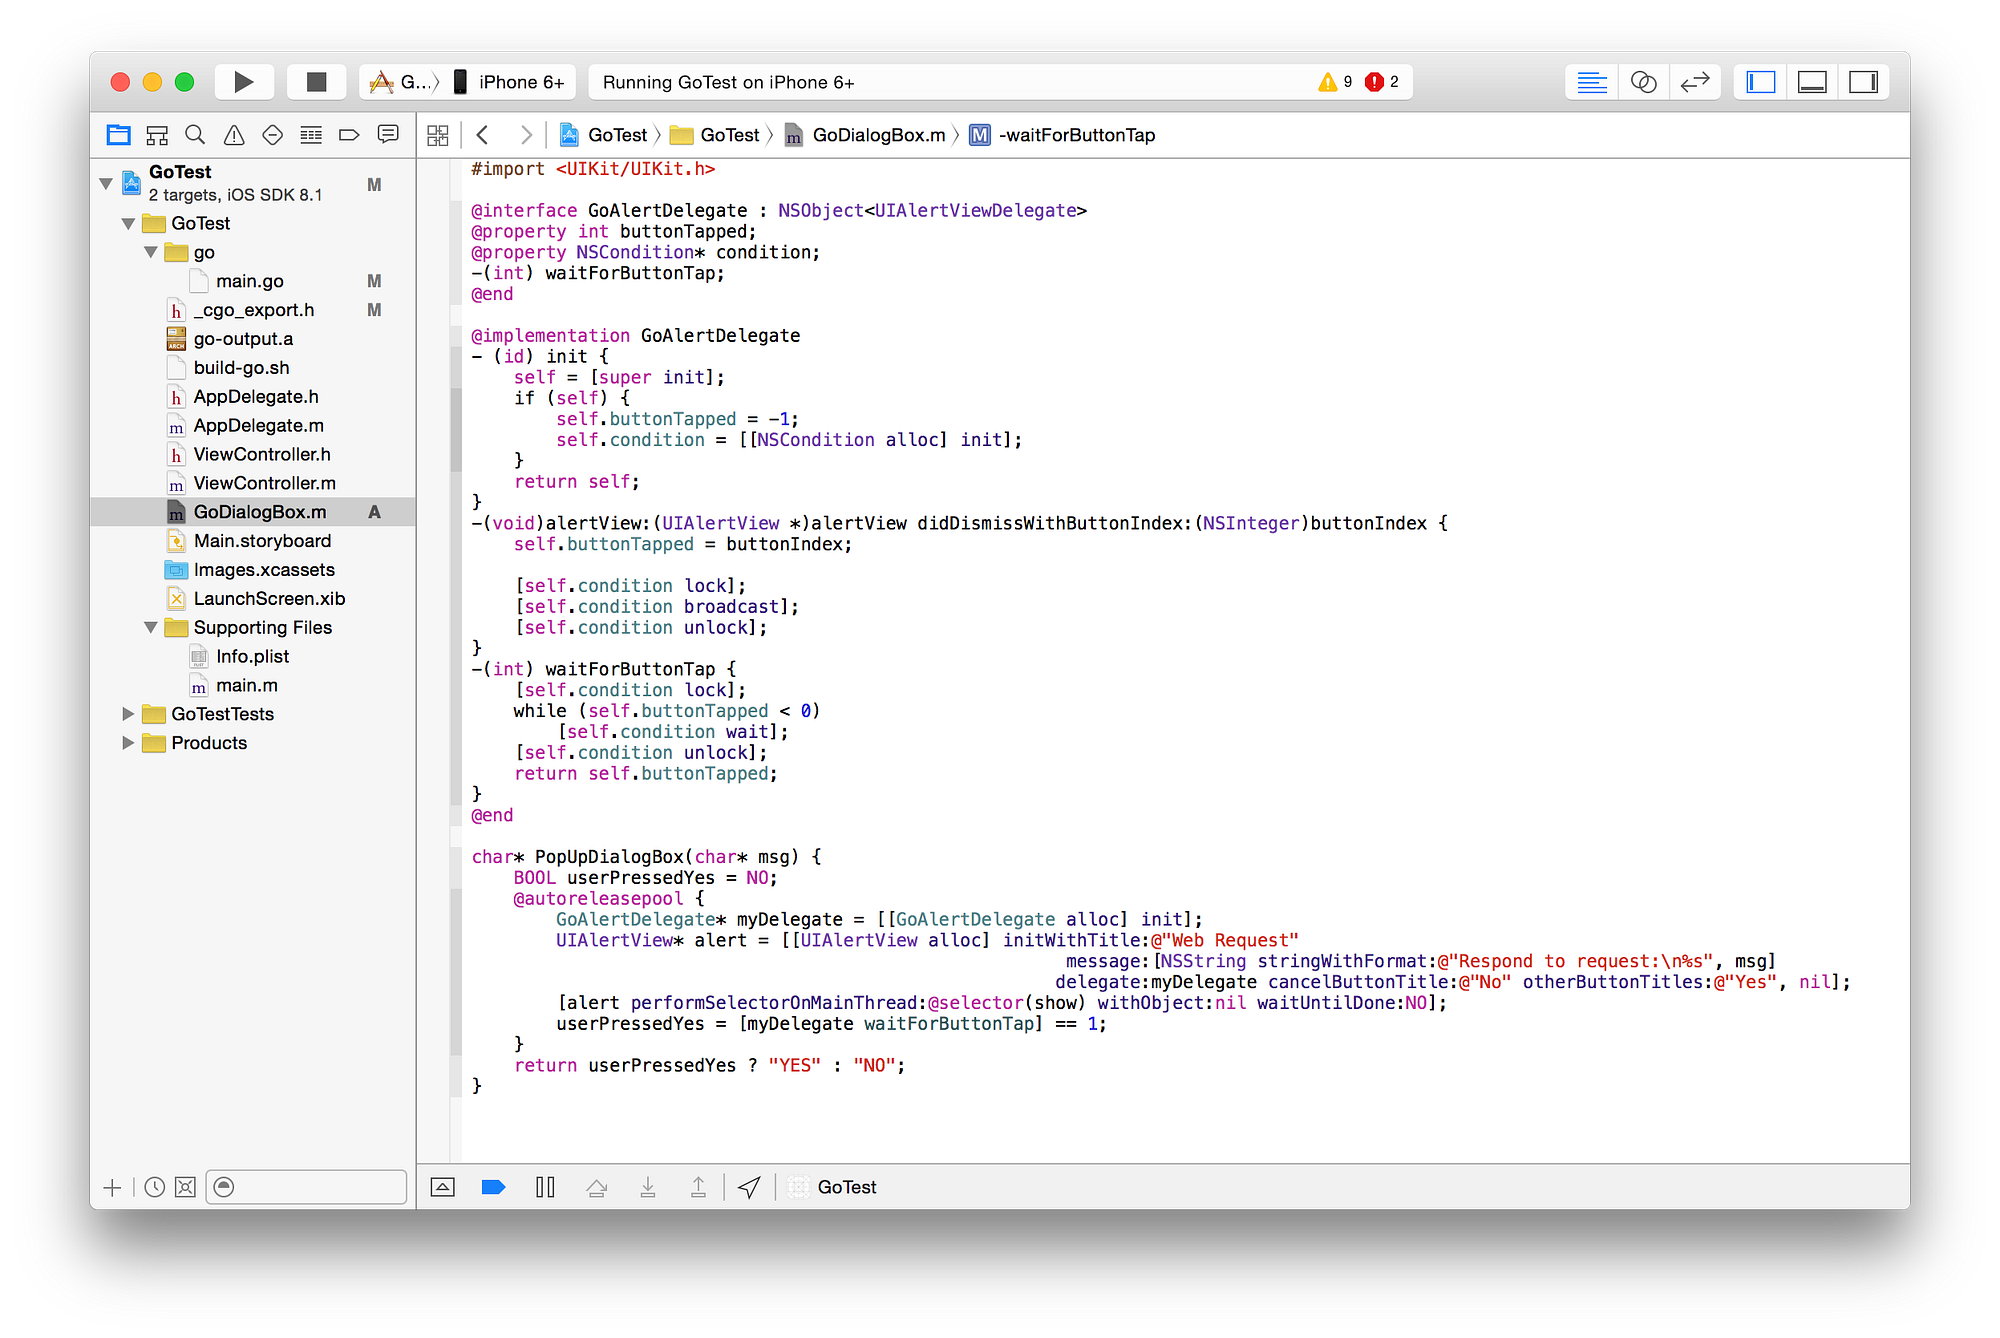Image resolution: width=2000 pixels, height=1338 pixels.
Task: Collapse the Supporting Files folder
Action: [151, 627]
